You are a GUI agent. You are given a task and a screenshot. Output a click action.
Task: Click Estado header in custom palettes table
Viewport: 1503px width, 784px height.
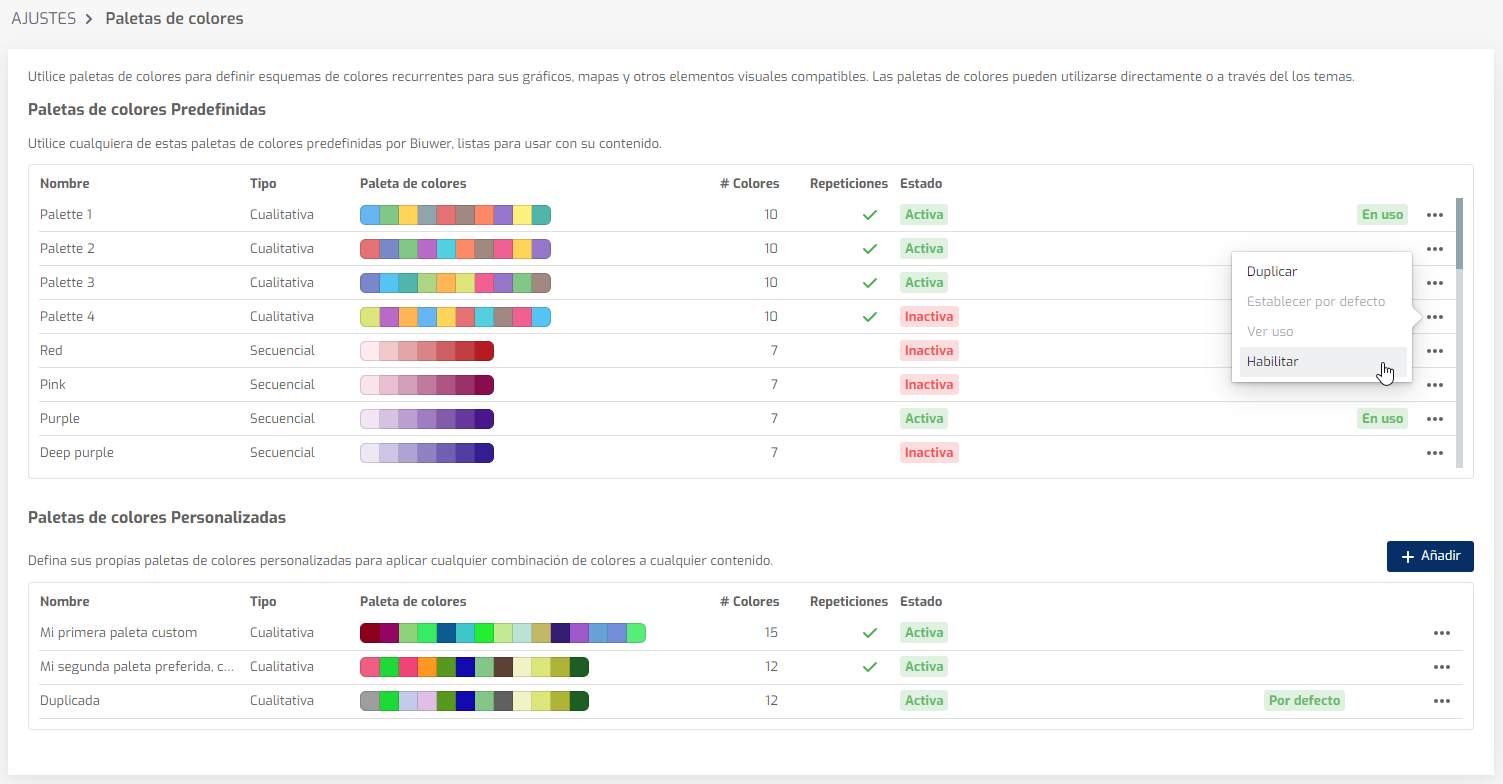click(921, 602)
